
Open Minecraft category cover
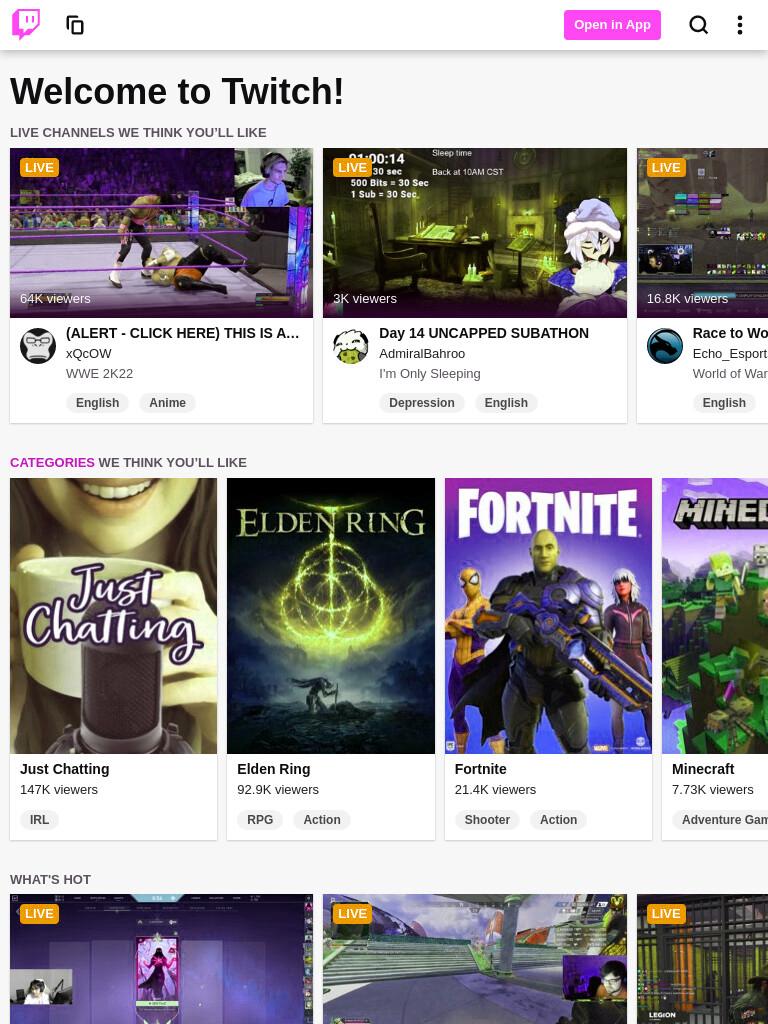[x=715, y=616]
